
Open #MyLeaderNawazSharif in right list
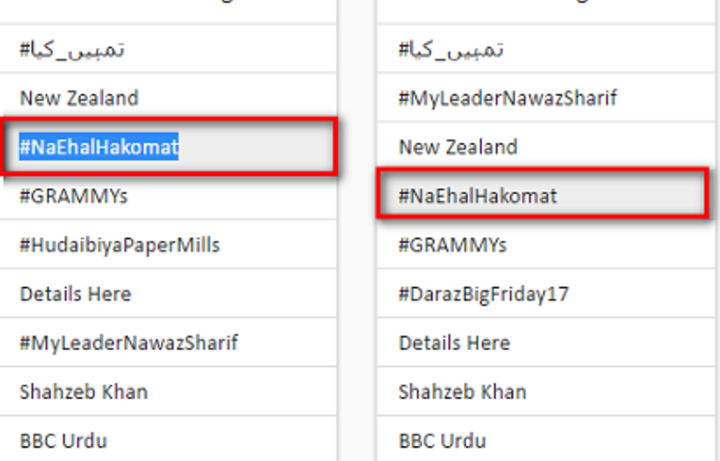point(508,98)
